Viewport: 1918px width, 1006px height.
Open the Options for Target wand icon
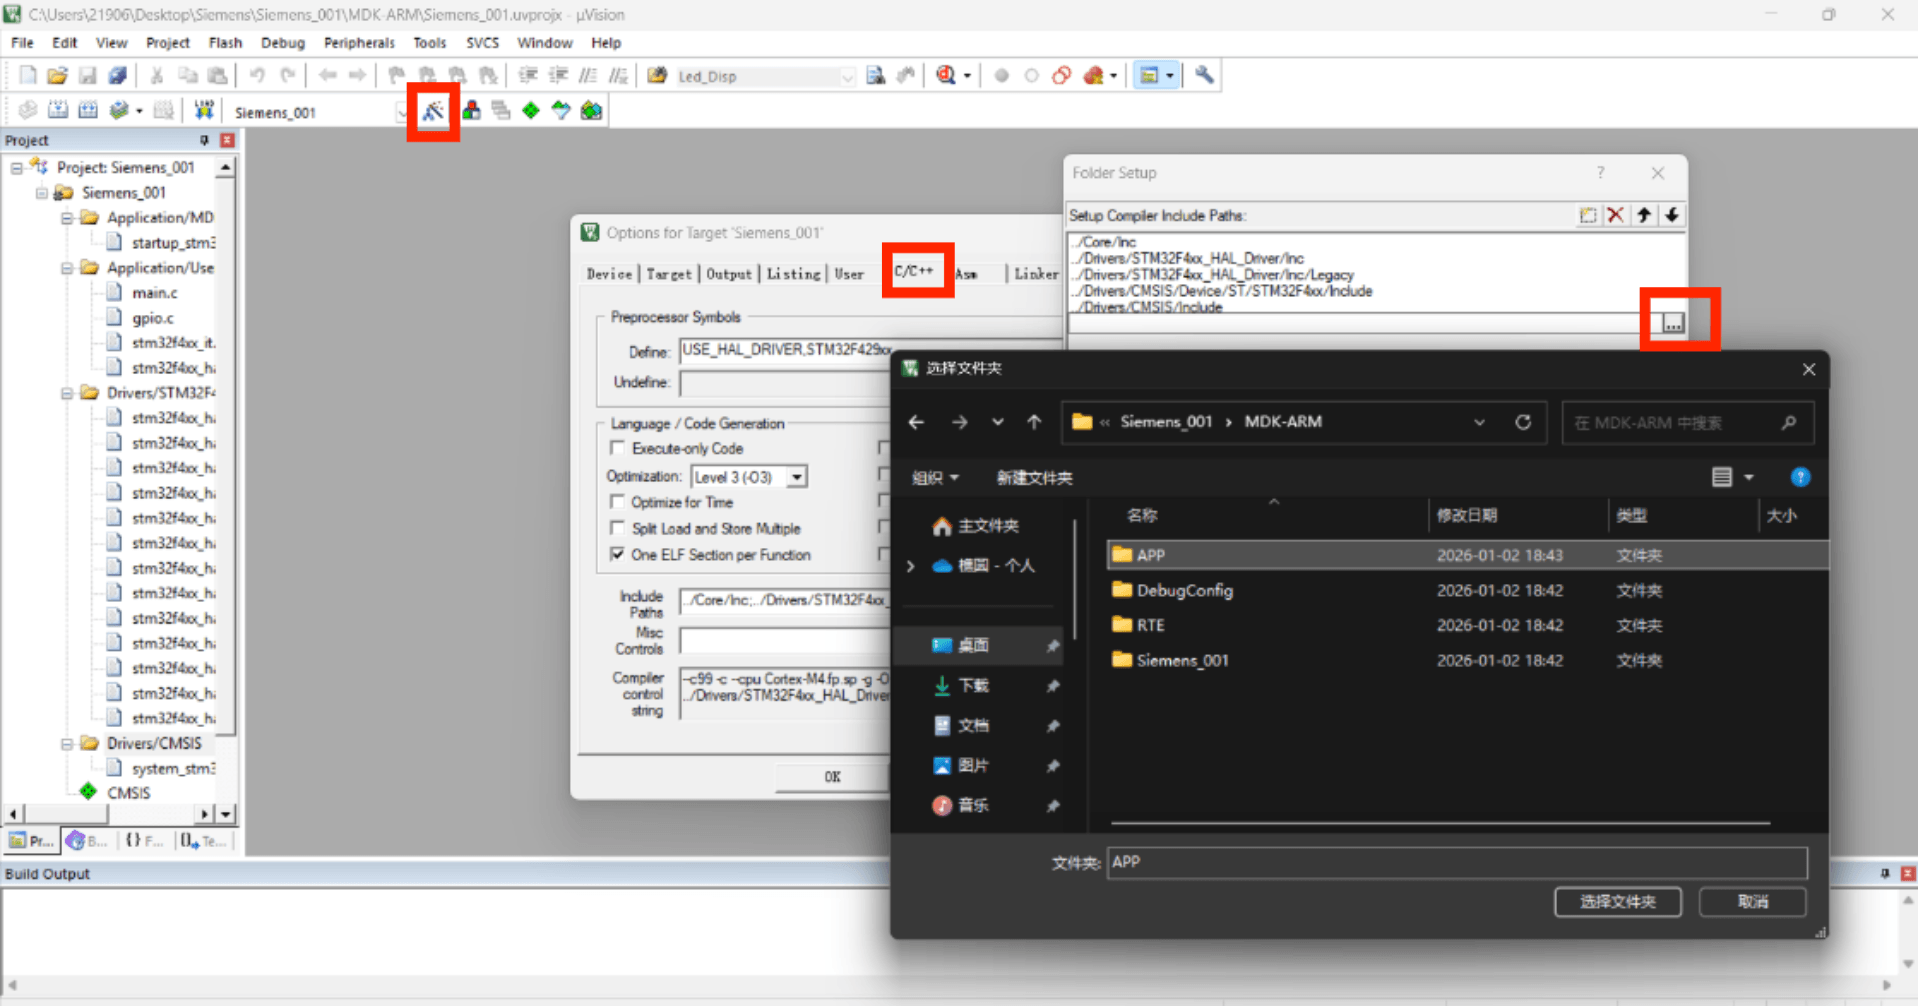point(433,111)
